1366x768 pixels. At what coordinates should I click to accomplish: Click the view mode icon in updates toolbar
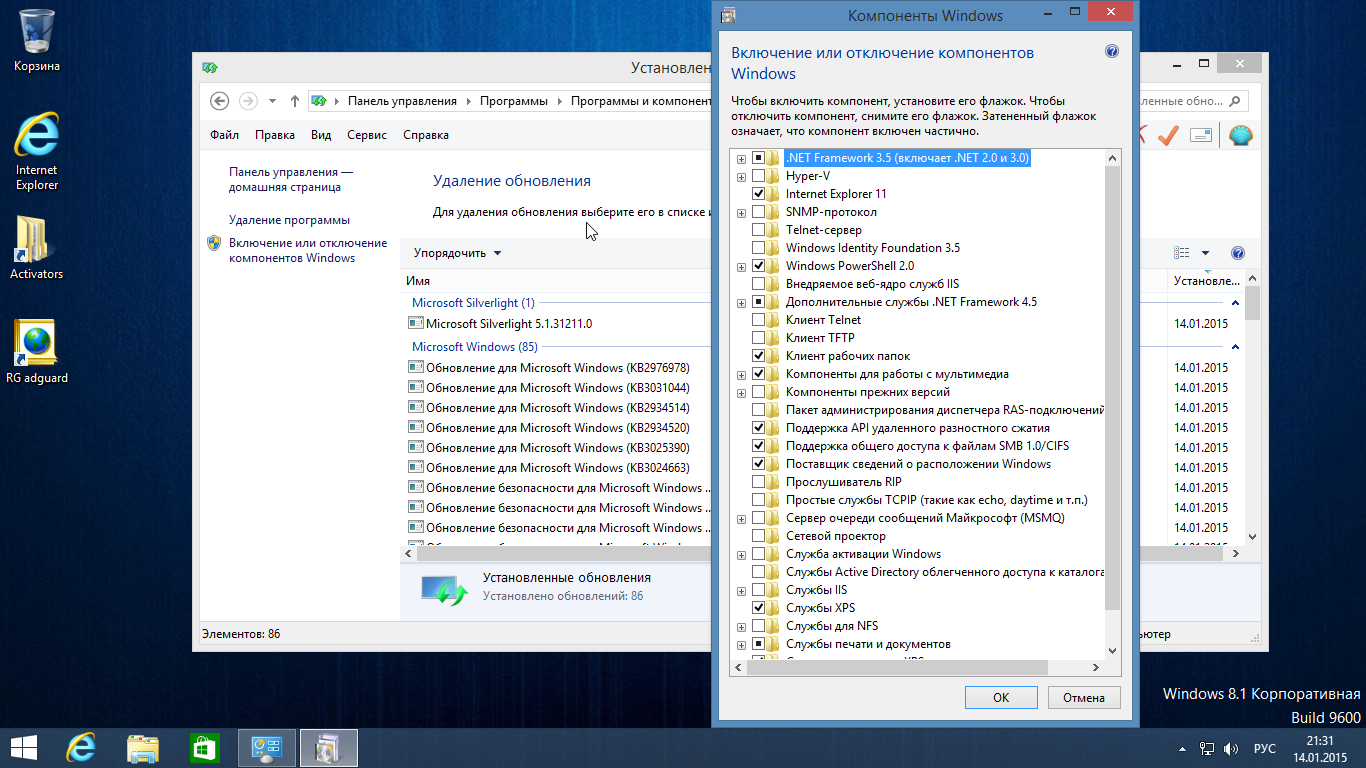(1182, 253)
